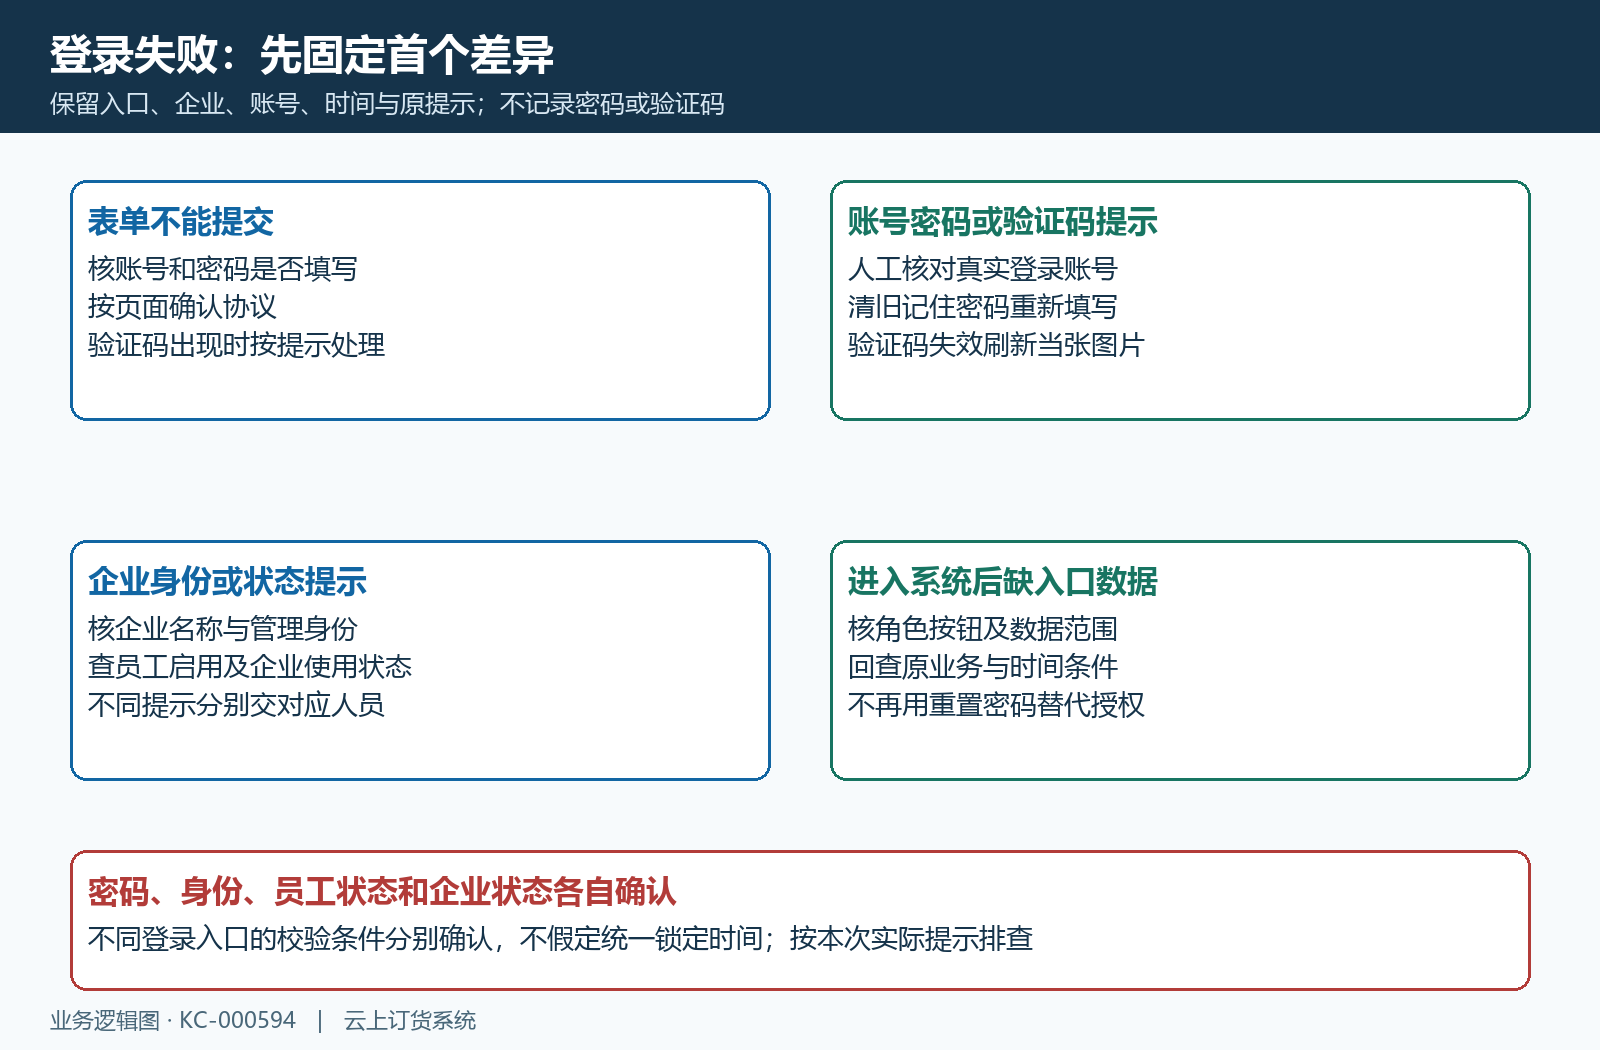Select the heading '进入系统后缺入口数据'
Viewport: 1600px width, 1050px height.
1003,582
